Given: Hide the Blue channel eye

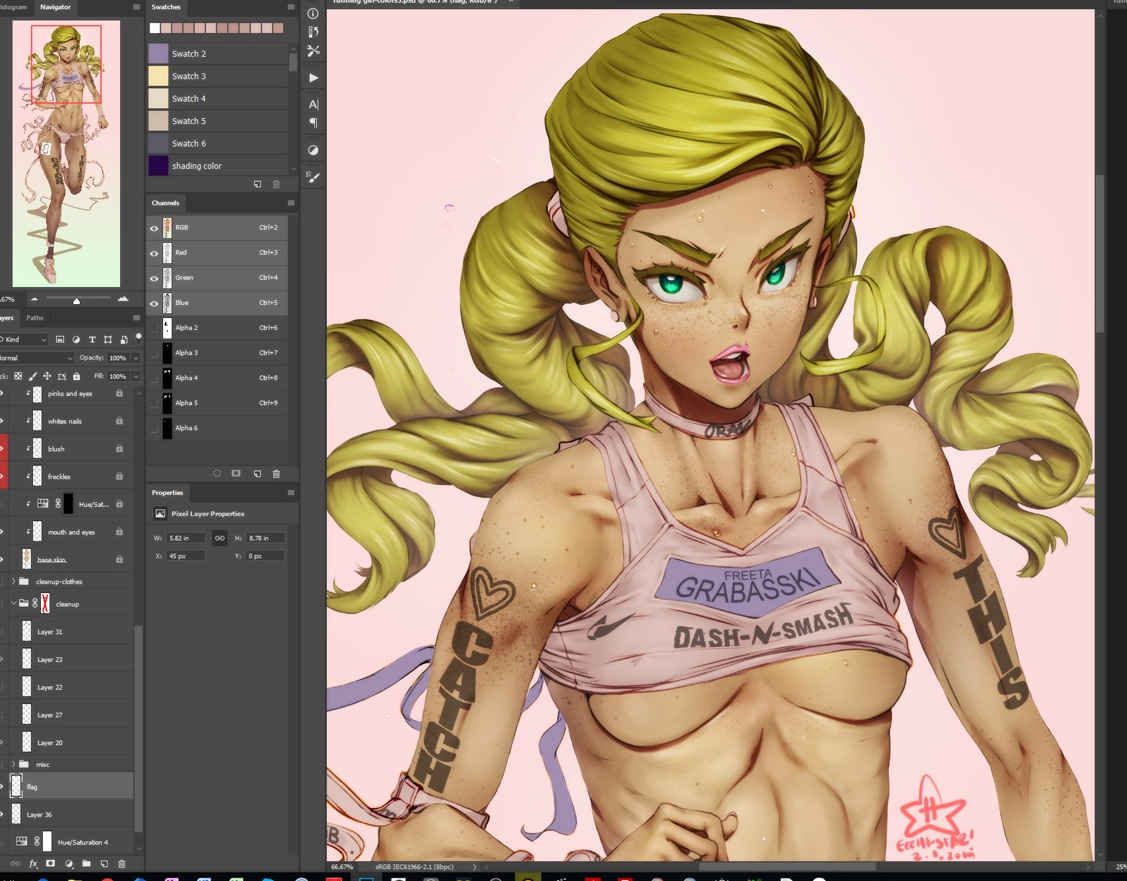Looking at the screenshot, I should coord(154,303).
